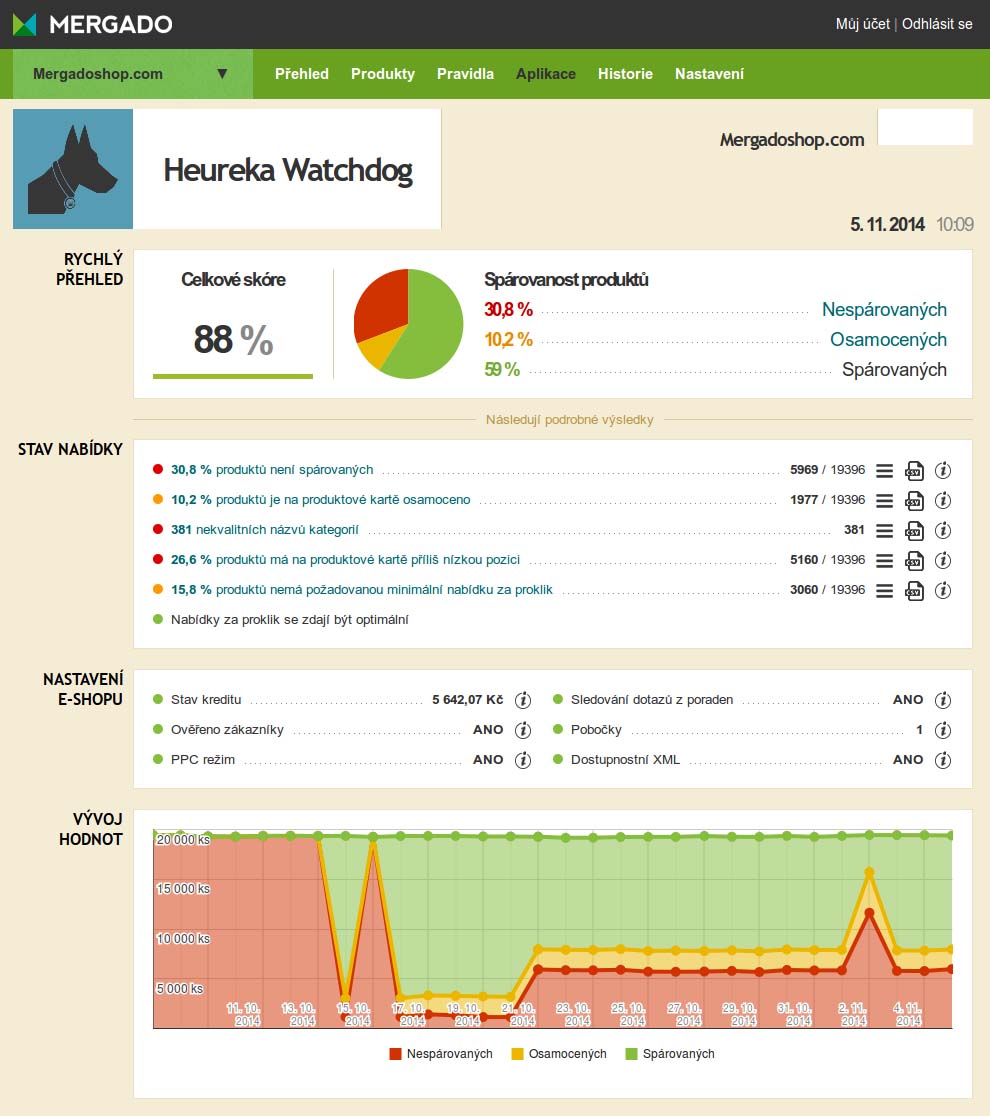Toggle Nespárovaných series in chart legend
The height and width of the screenshot is (1116, 990).
(440, 1054)
